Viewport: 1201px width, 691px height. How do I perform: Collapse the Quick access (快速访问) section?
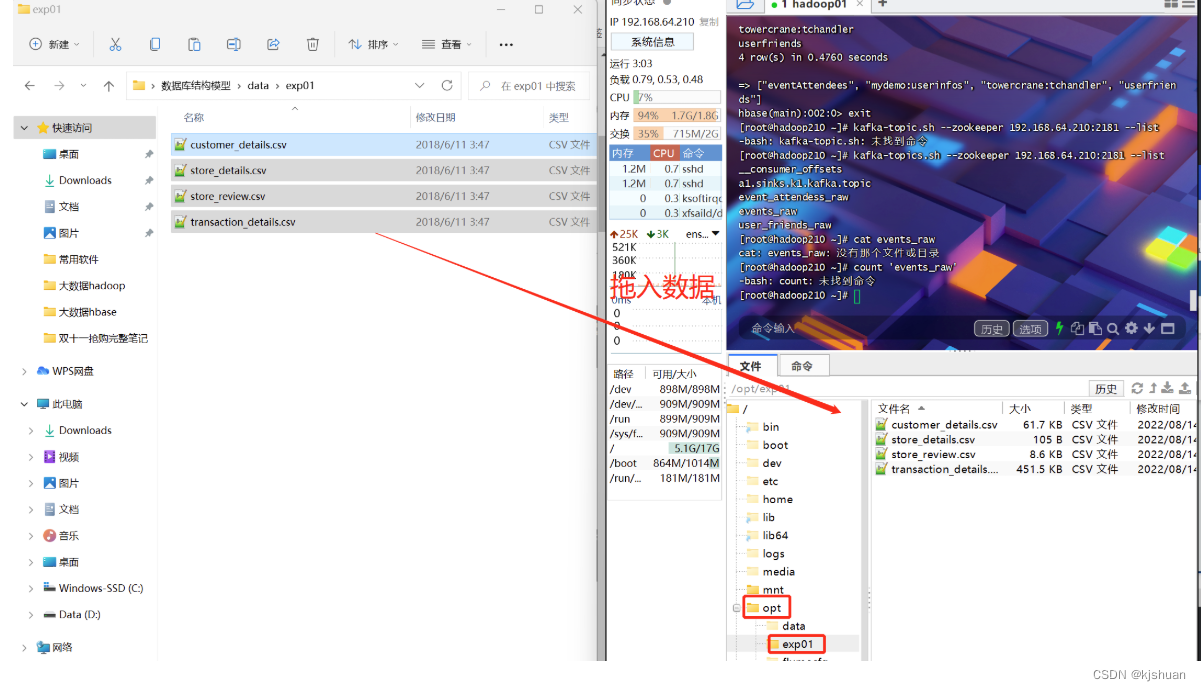[x=24, y=128]
